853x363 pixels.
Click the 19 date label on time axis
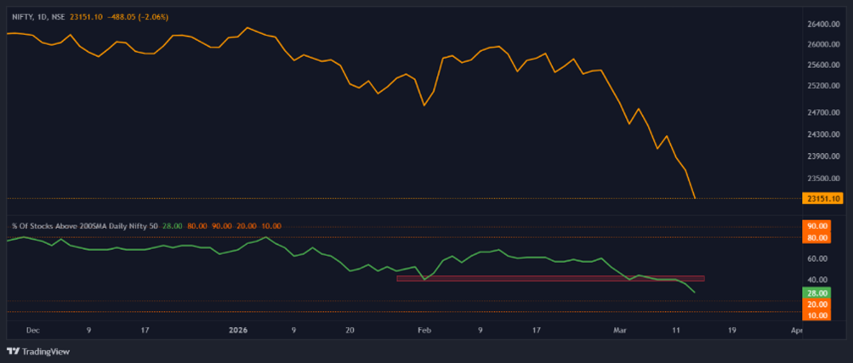pyautogui.click(x=732, y=330)
